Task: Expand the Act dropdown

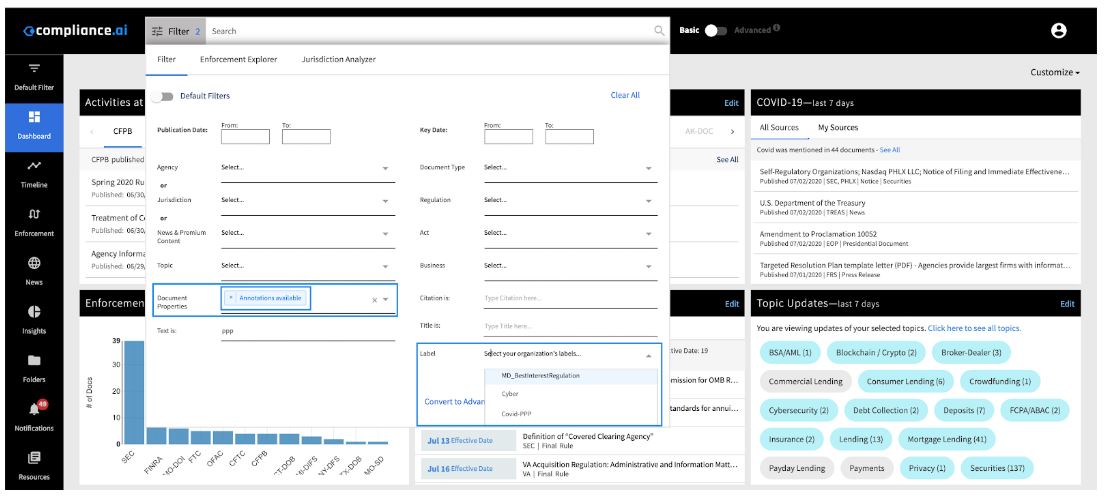Action: coord(648,234)
